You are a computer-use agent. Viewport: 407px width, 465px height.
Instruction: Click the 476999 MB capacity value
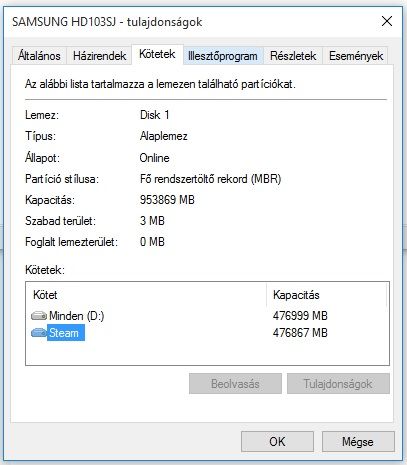(x=300, y=315)
